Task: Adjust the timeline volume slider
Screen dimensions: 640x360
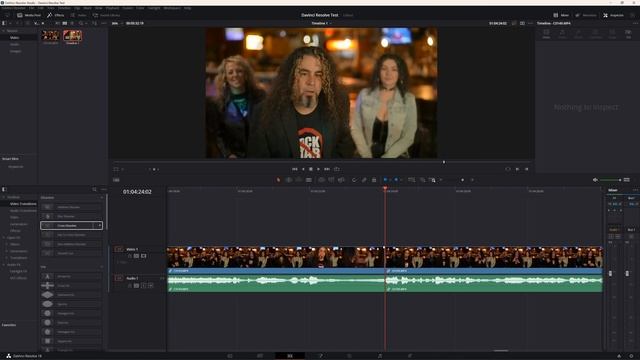Action: pyautogui.click(x=611, y=180)
